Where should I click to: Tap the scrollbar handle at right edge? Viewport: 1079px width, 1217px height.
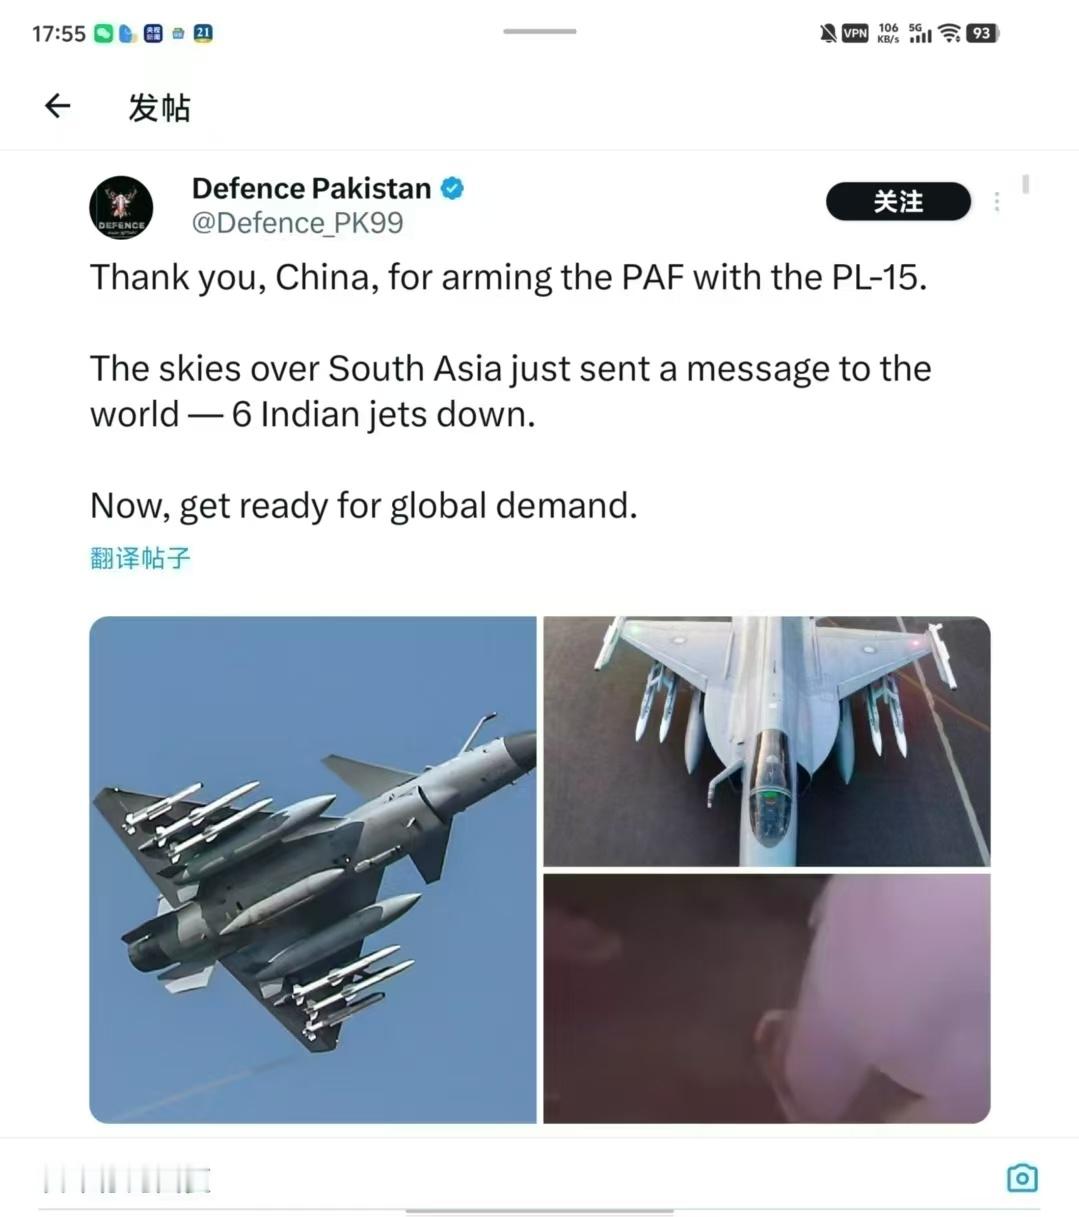1026,184
